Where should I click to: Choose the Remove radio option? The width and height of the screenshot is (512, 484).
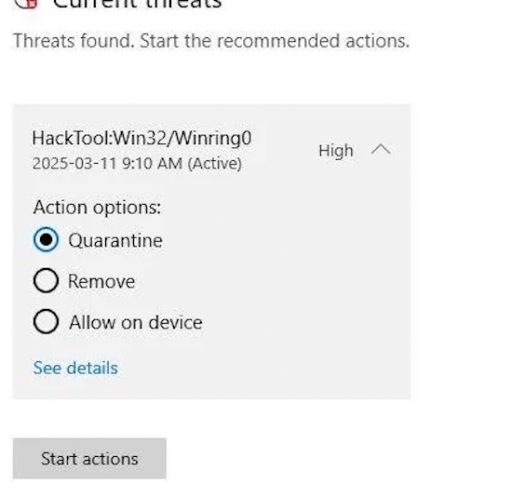pyautogui.click(x=46, y=280)
